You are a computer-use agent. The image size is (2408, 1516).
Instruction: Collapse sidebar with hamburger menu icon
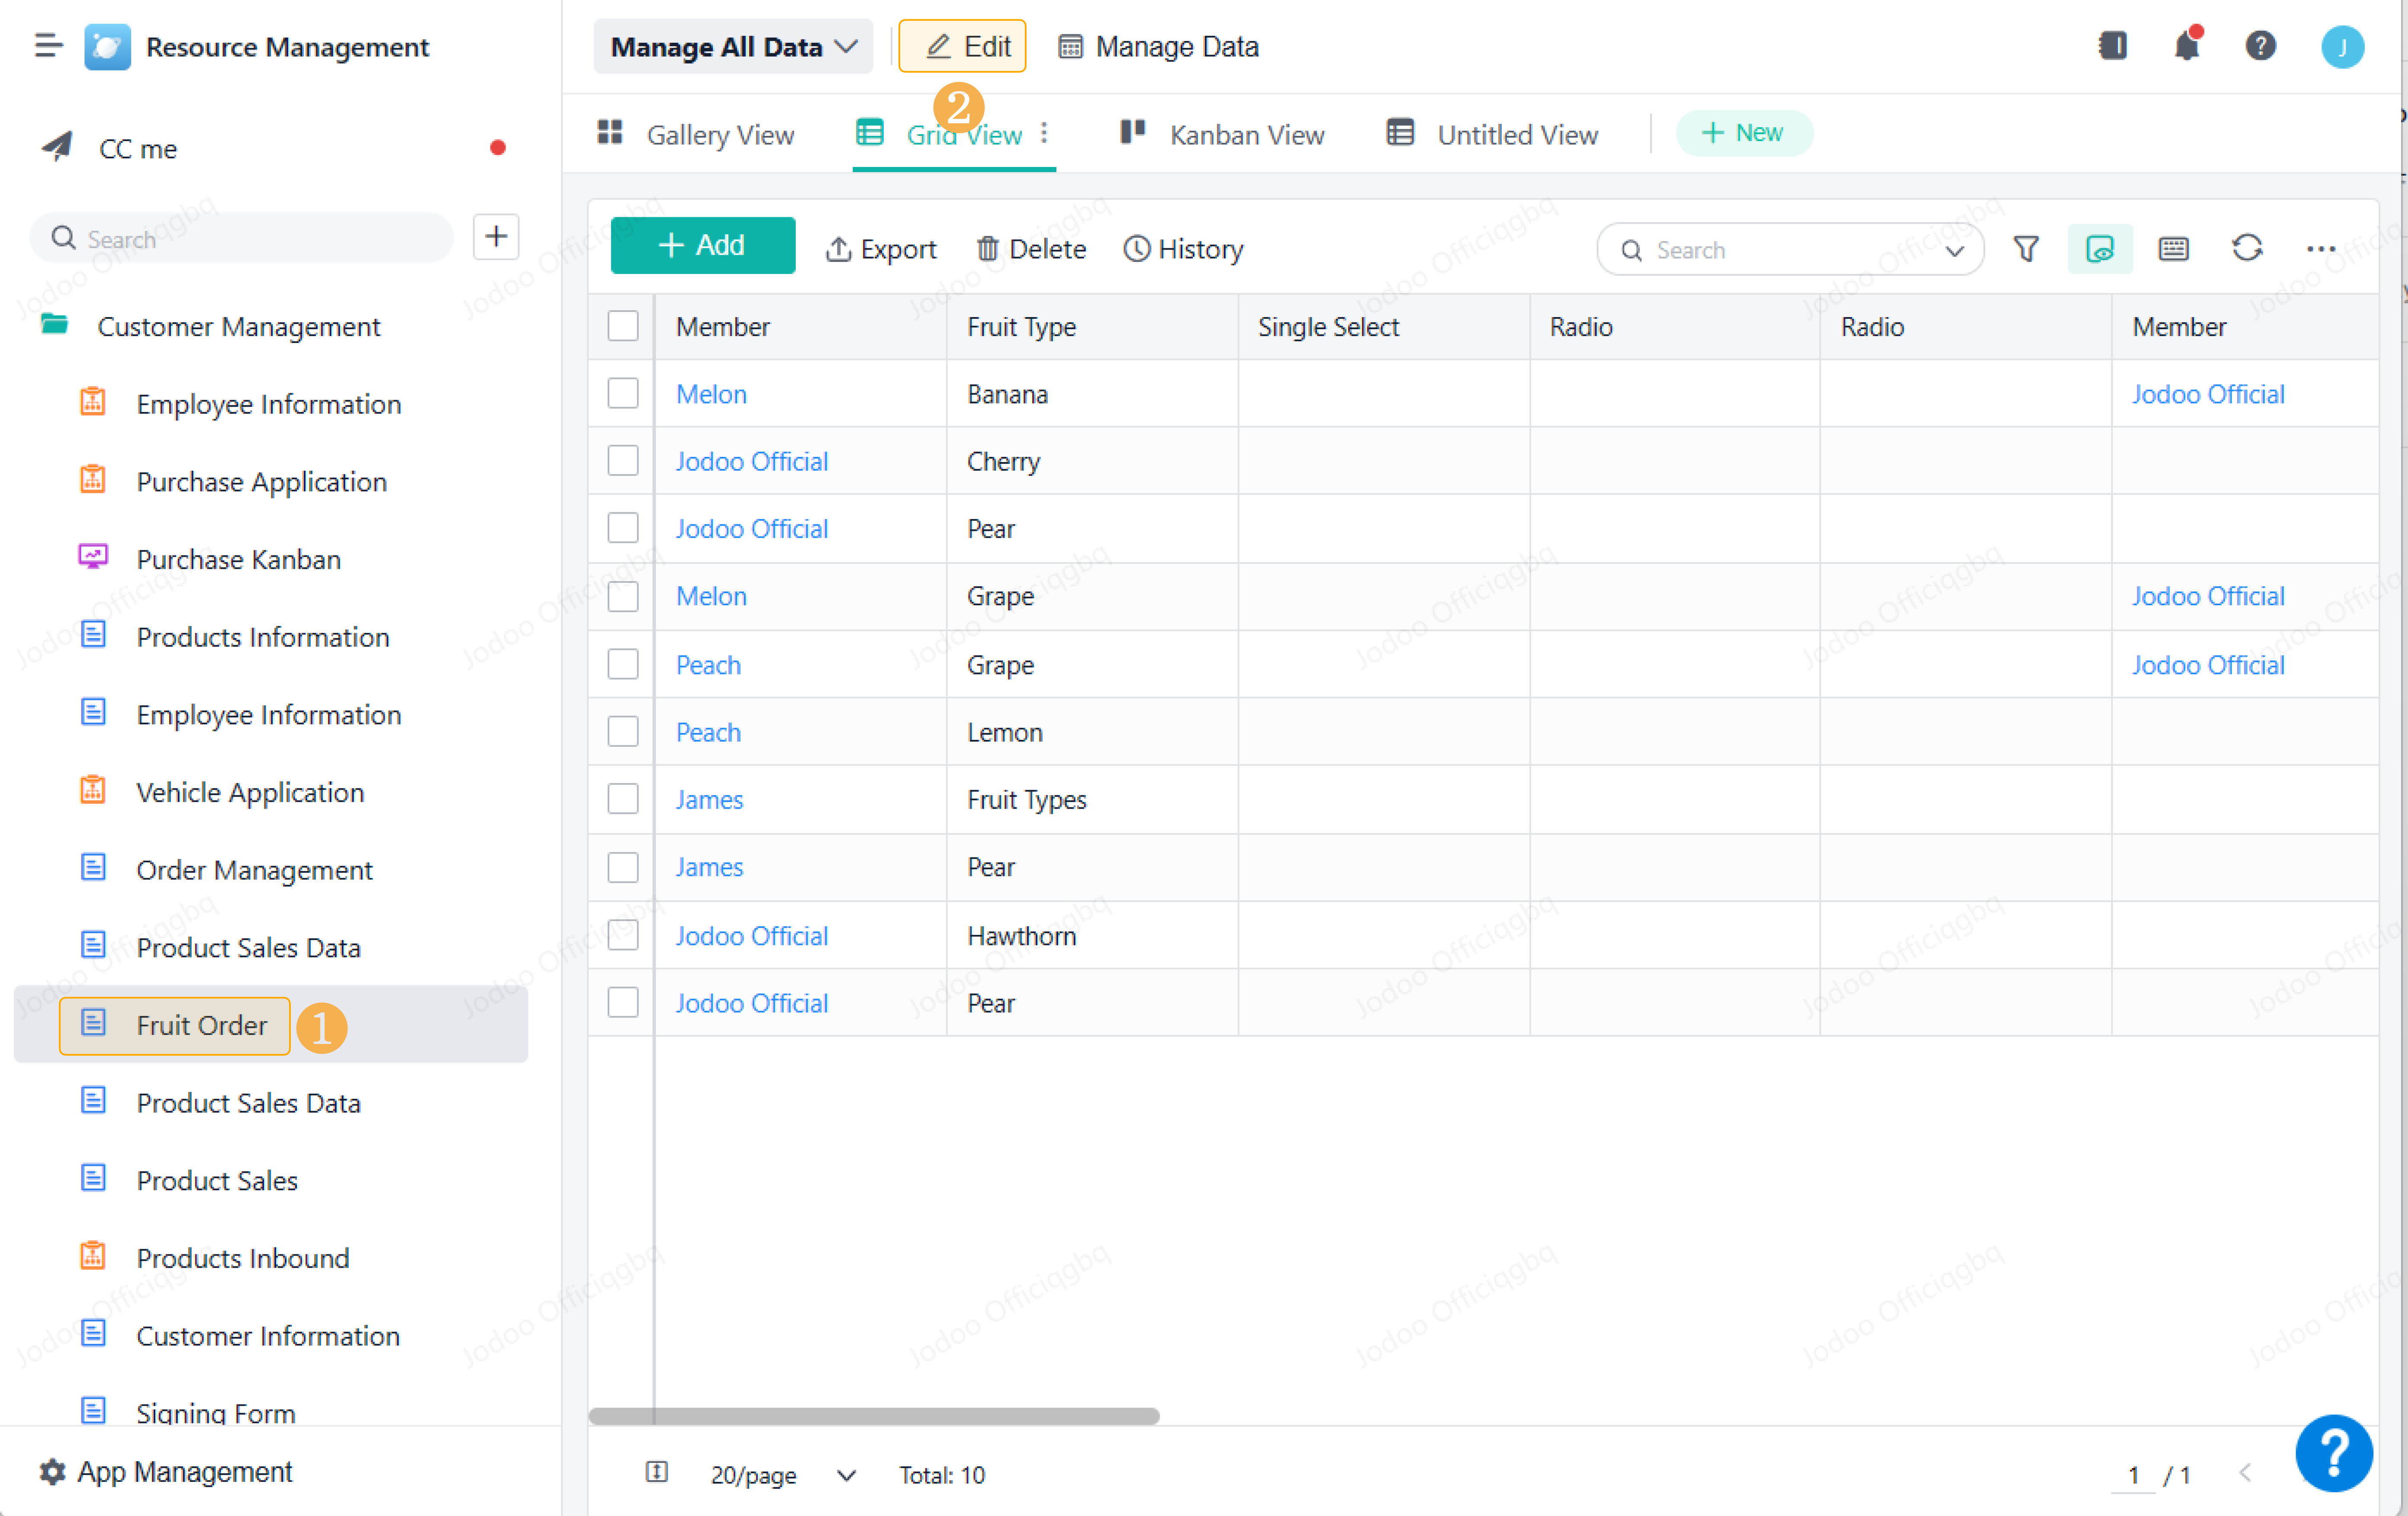pos(48,46)
